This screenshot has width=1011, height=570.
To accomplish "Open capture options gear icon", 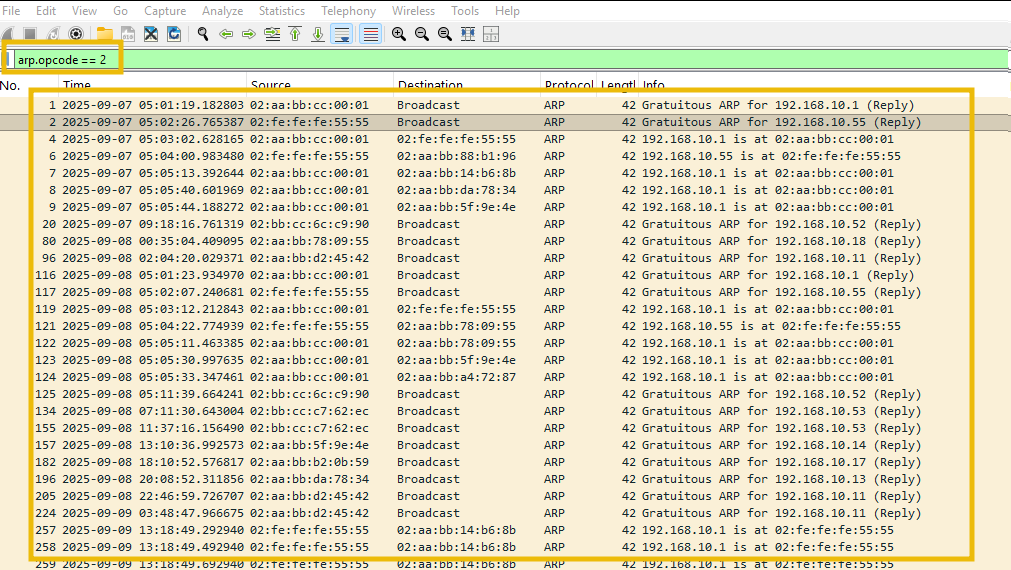I will coord(76,34).
